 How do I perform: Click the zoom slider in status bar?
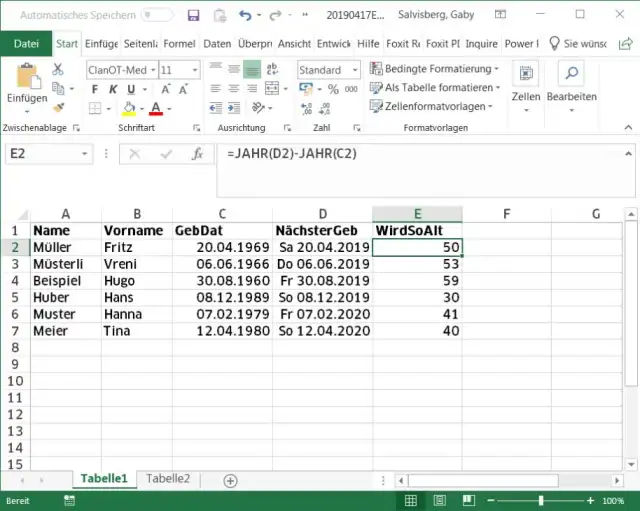point(541,500)
